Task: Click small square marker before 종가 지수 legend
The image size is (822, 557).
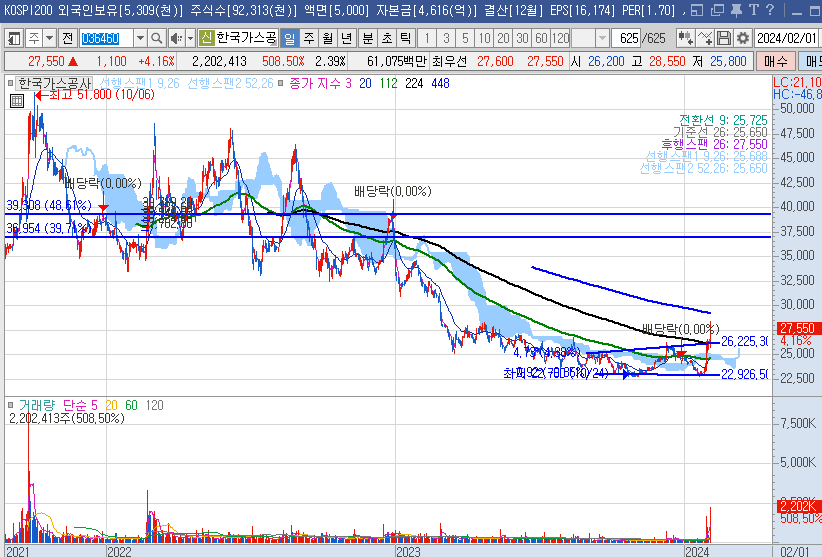Action: point(280,83)
